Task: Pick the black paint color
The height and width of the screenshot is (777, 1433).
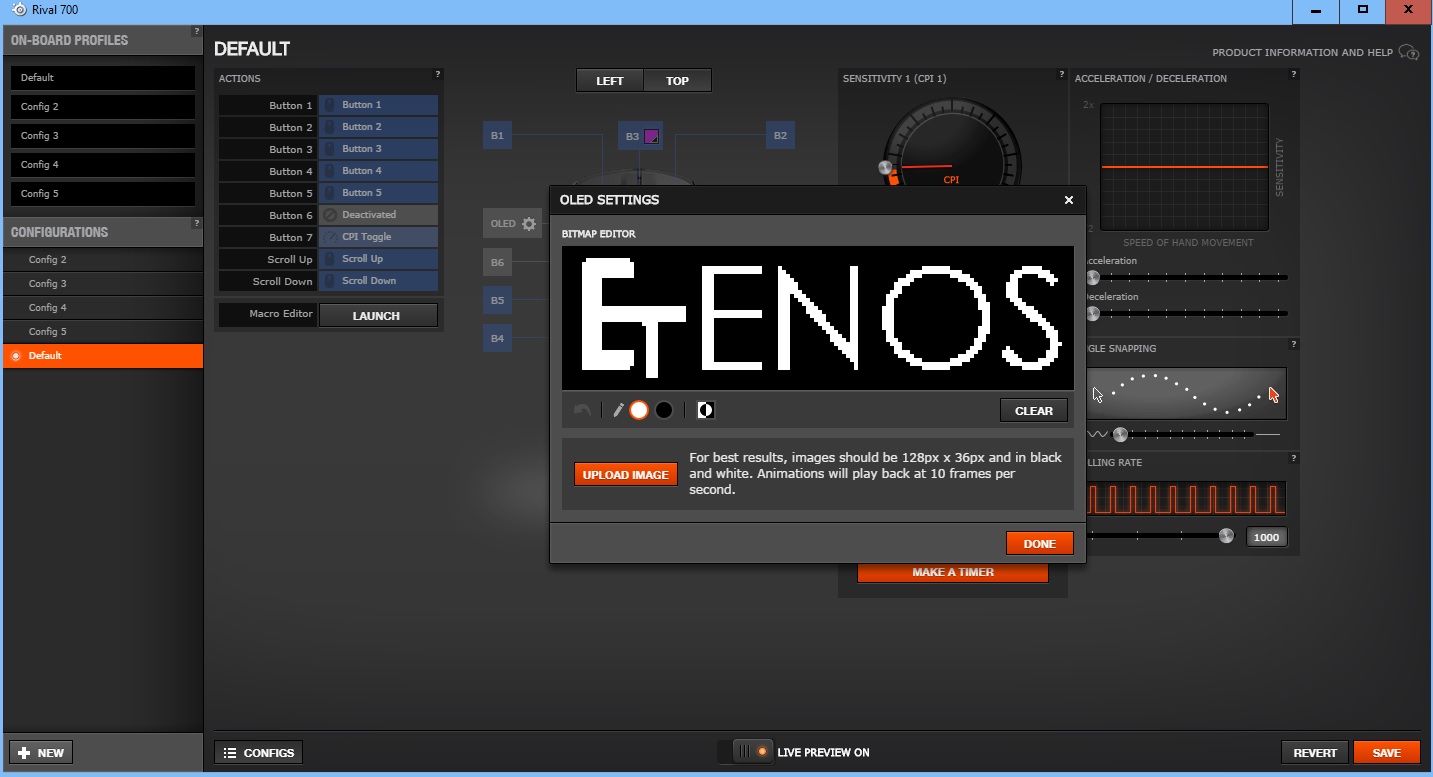Action: pos(664,410)
